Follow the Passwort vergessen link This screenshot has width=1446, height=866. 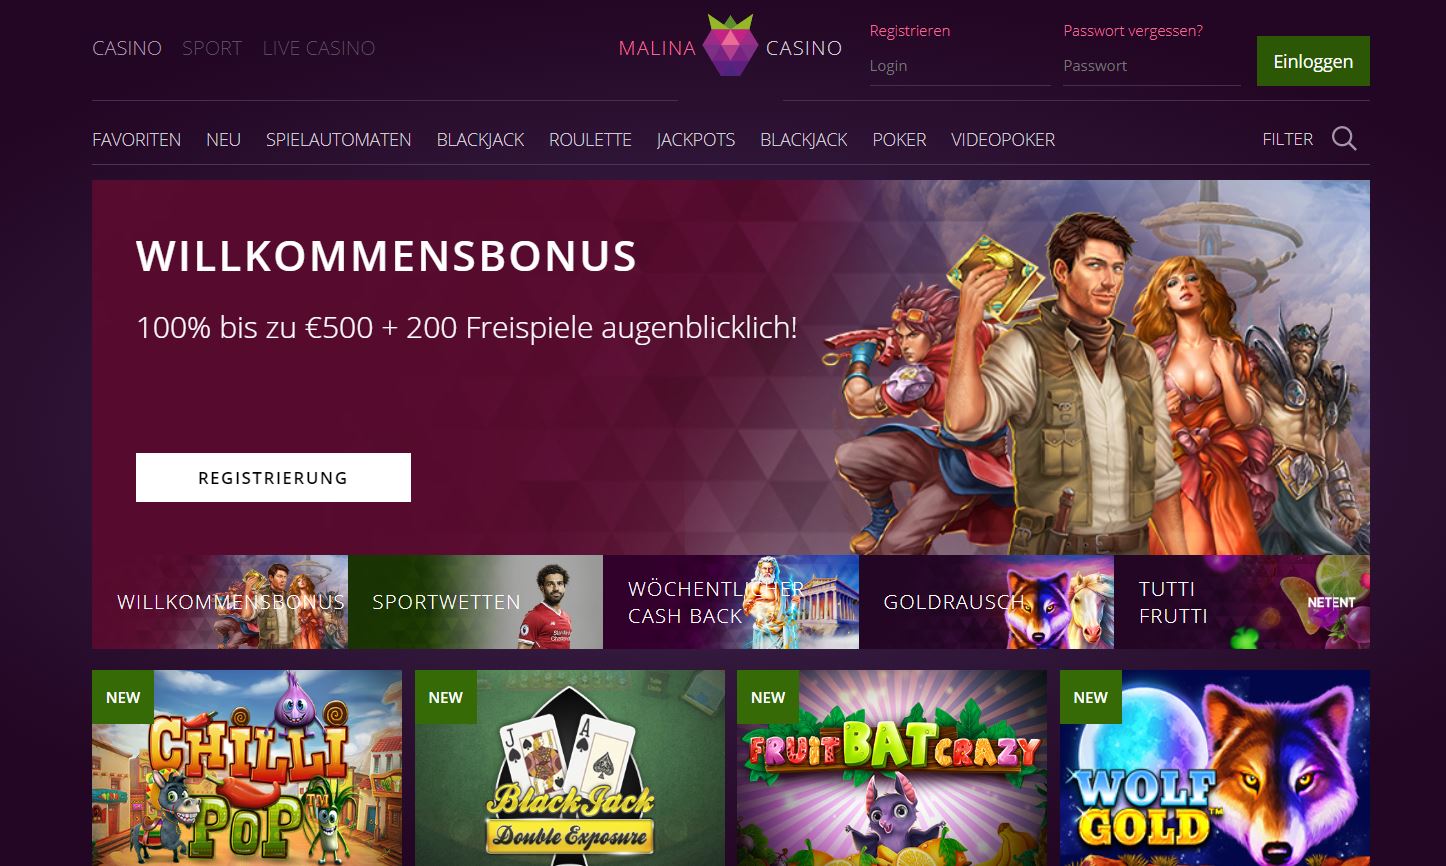coord(1133,31)
